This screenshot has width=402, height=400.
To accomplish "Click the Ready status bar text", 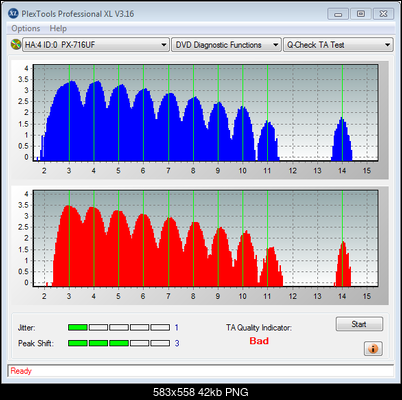I will tap(21, 371).
